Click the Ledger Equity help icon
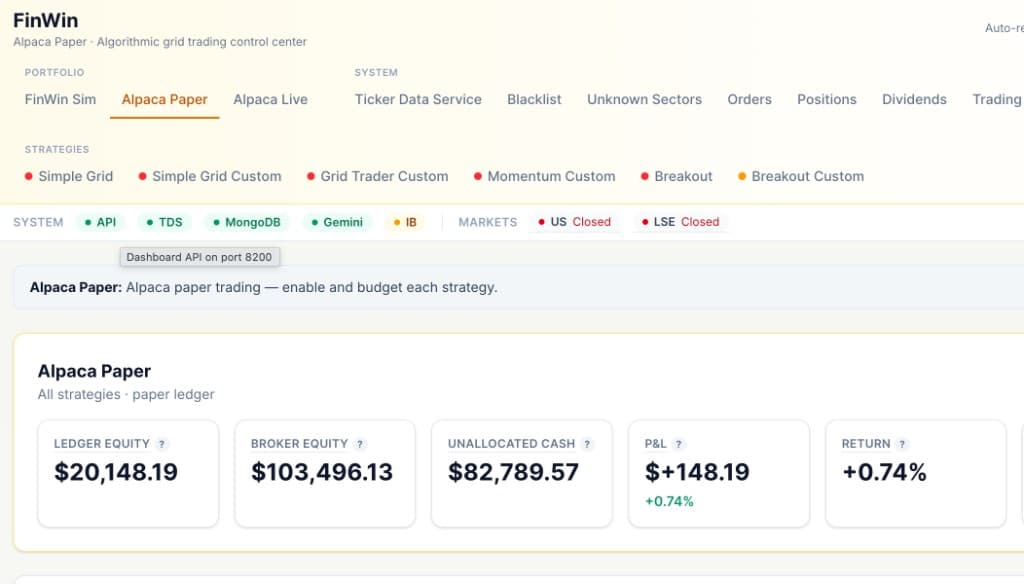Viewport: 1024px width, 584px height. coord(162,444)
